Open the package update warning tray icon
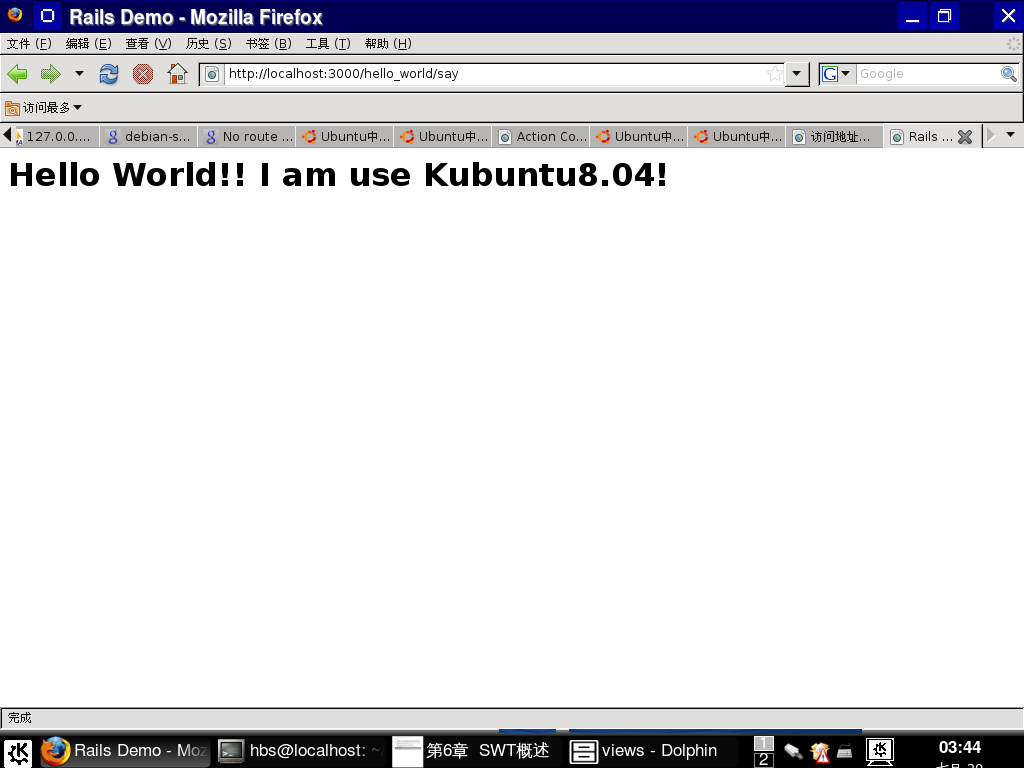 coord(820,752)
